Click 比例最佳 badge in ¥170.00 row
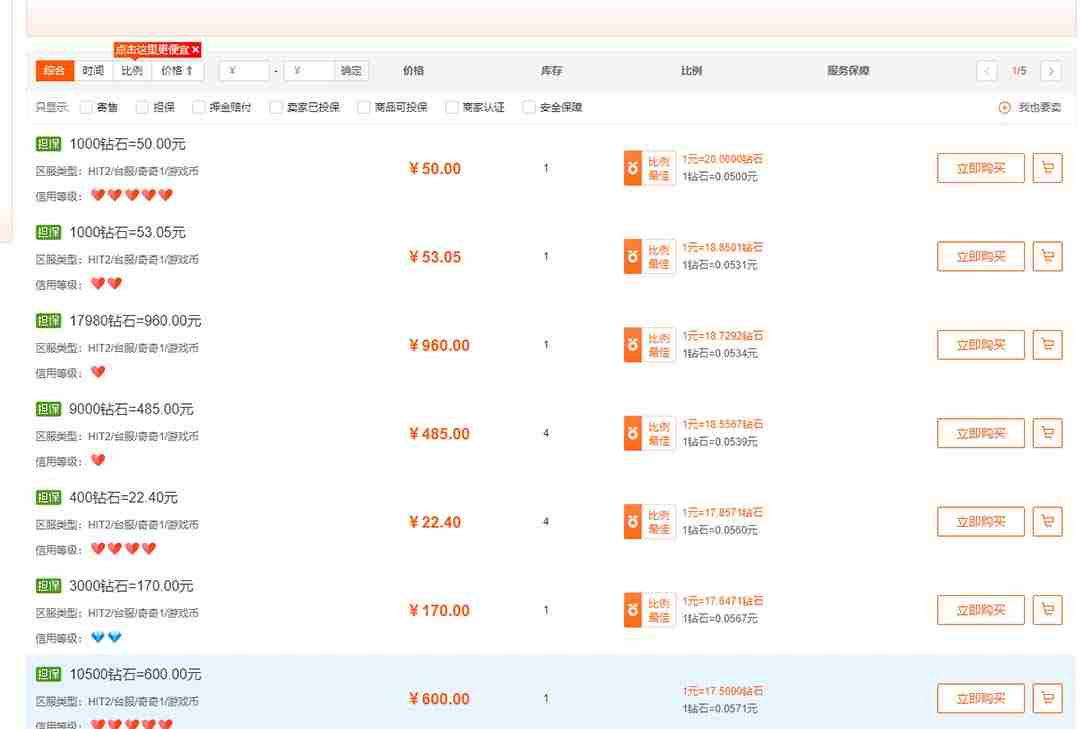 650,610
